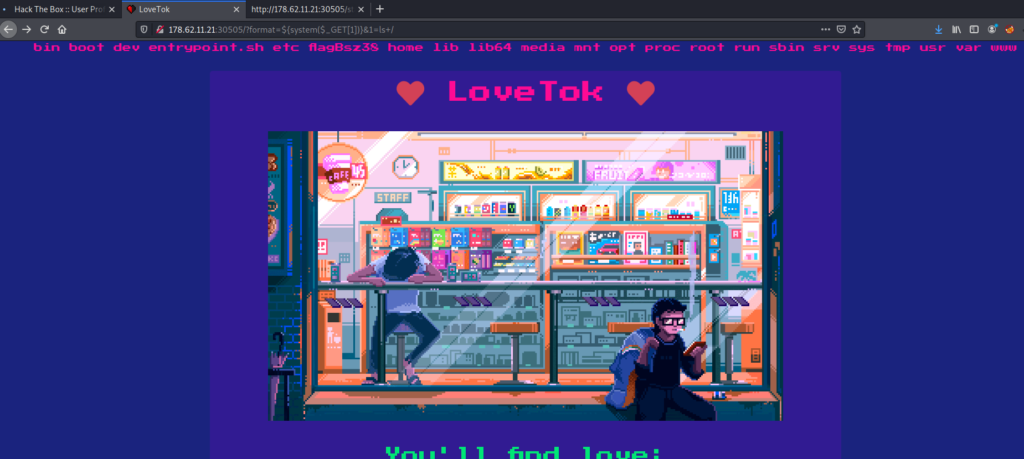Bookmark this page with the star

(x=857, y=29)
